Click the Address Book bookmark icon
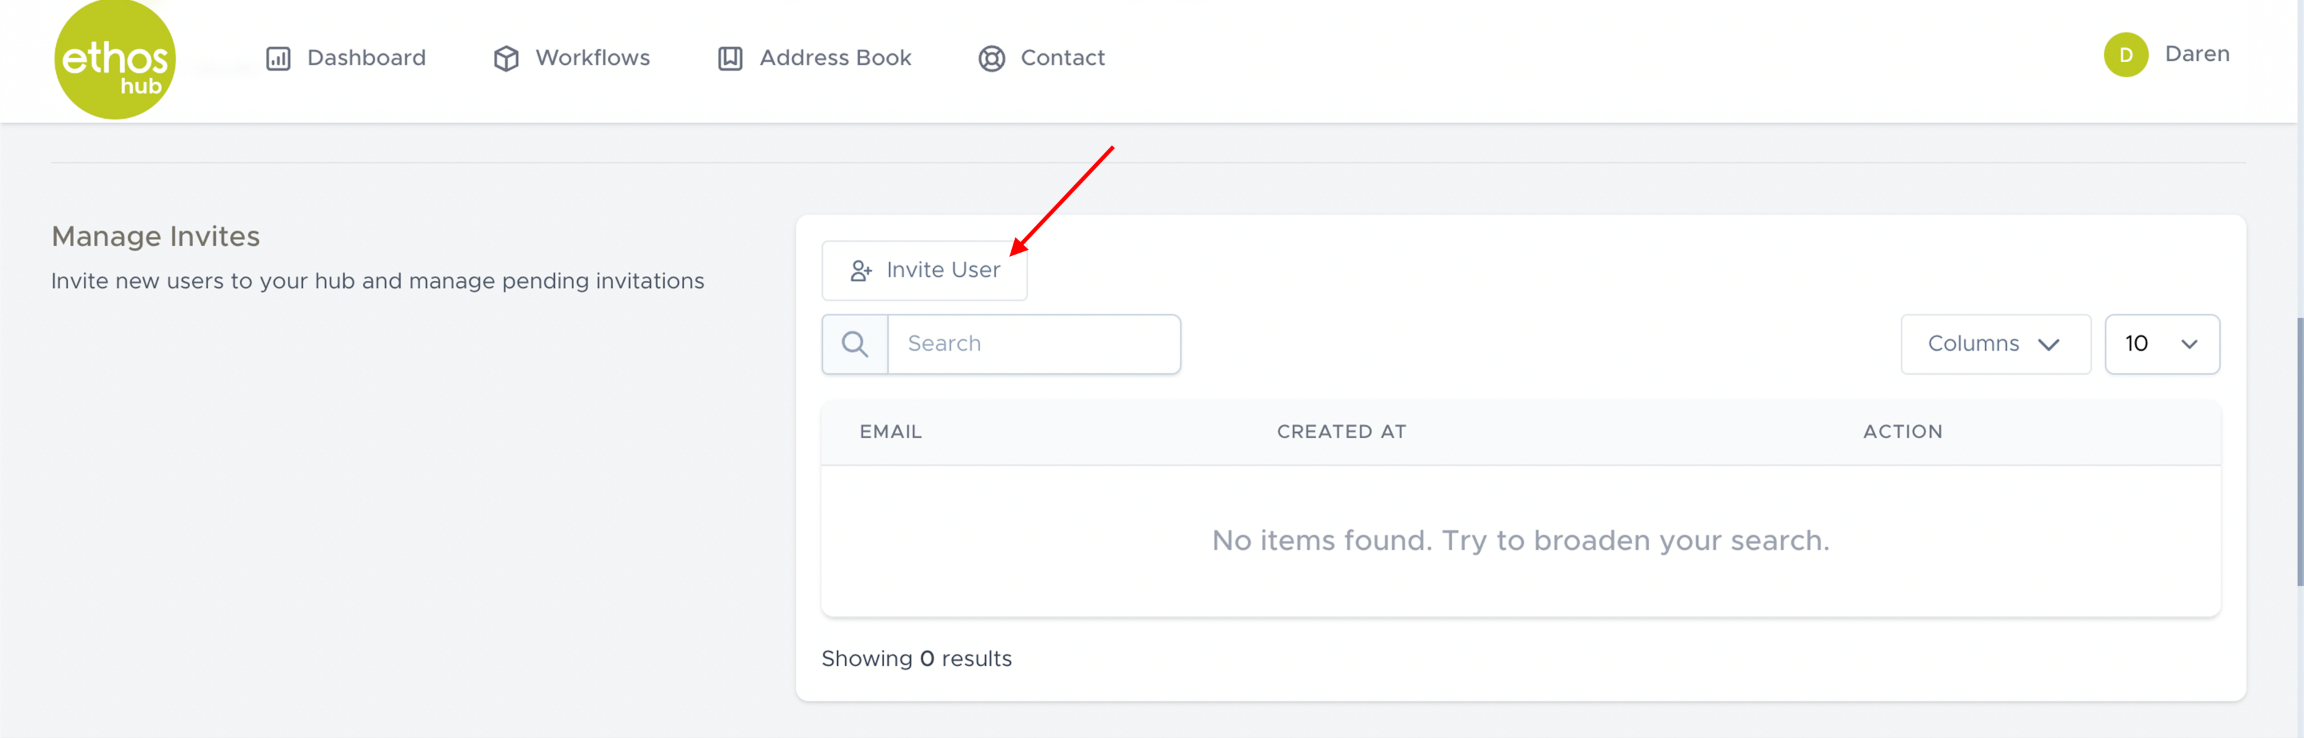 (730, 59)
